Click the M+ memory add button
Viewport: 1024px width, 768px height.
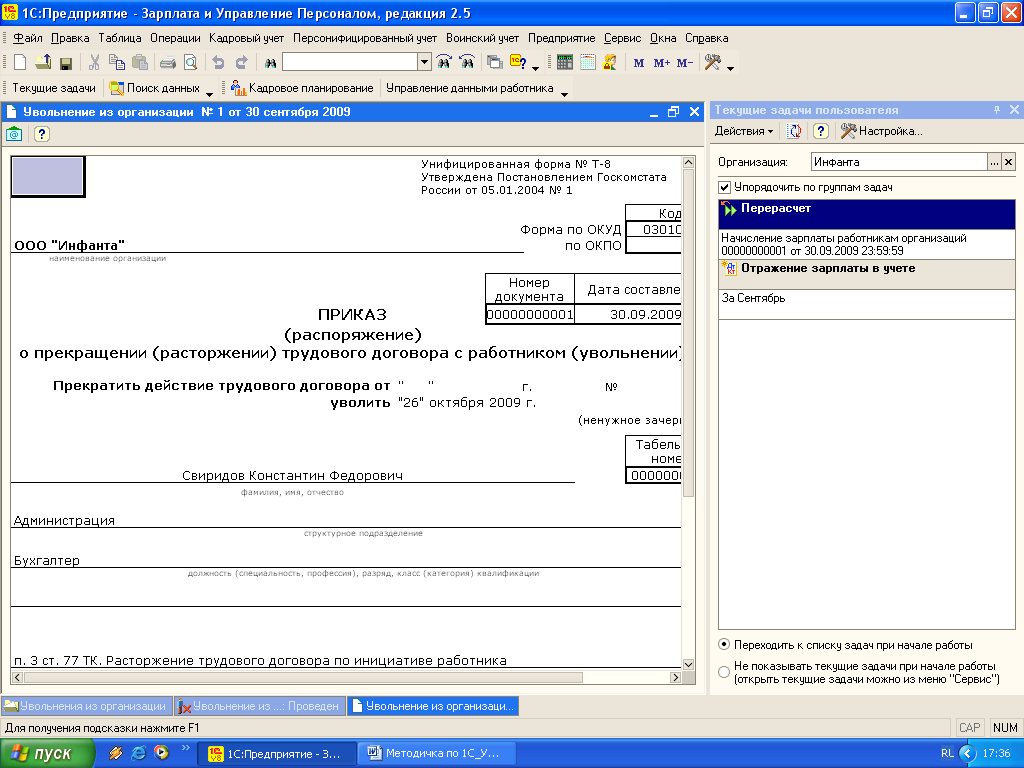click(x=662, y=63)
